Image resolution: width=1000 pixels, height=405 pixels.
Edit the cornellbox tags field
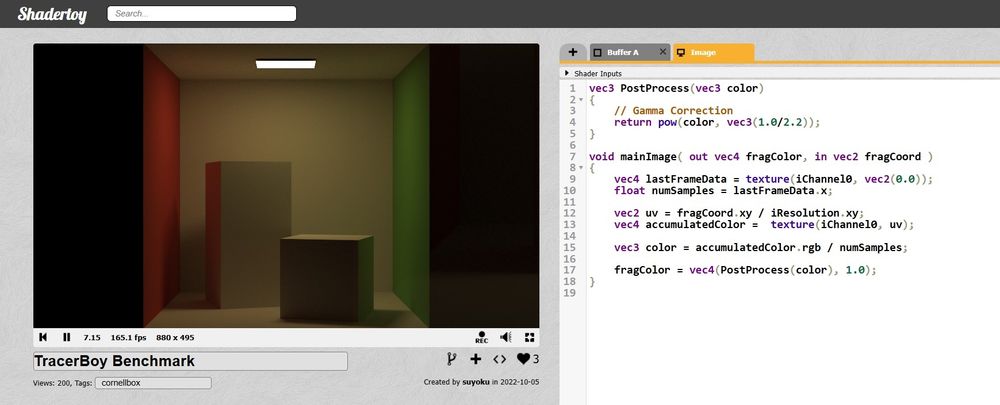click(x=153, y=383)
